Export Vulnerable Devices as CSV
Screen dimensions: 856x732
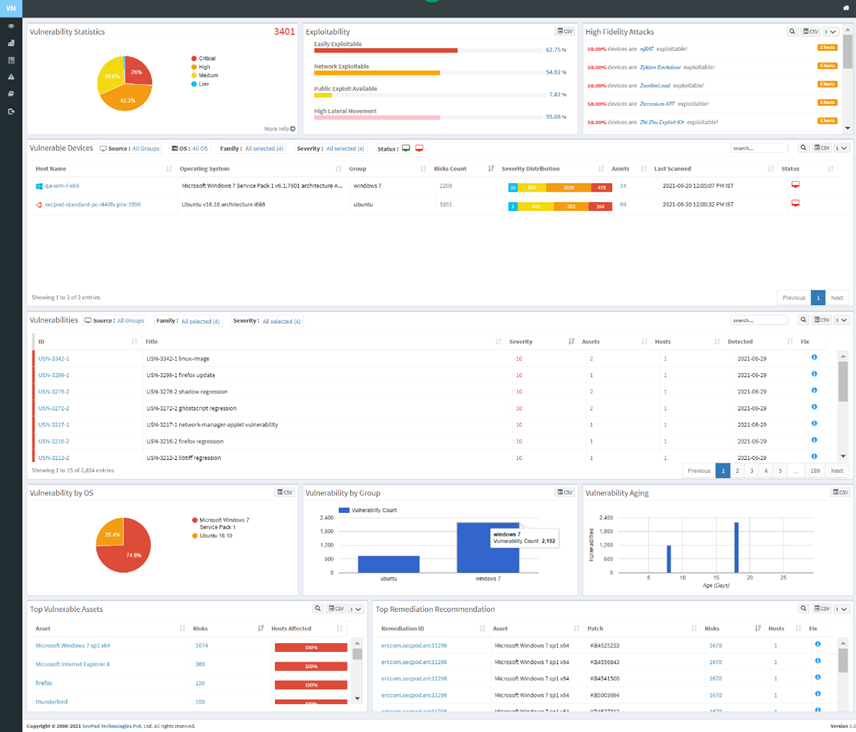[822, 148]
